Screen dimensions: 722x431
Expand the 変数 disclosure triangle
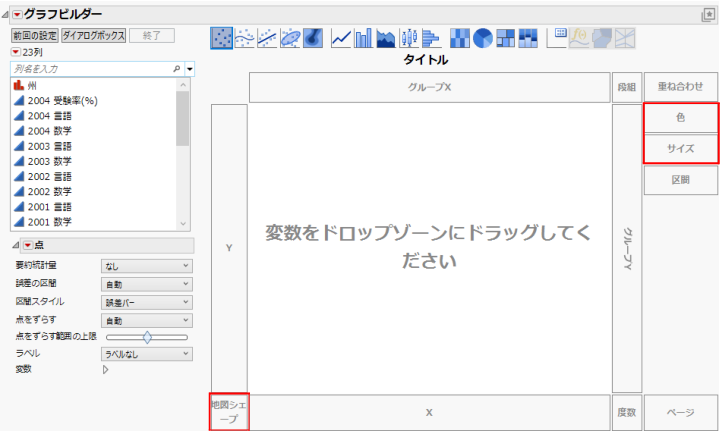105,369
